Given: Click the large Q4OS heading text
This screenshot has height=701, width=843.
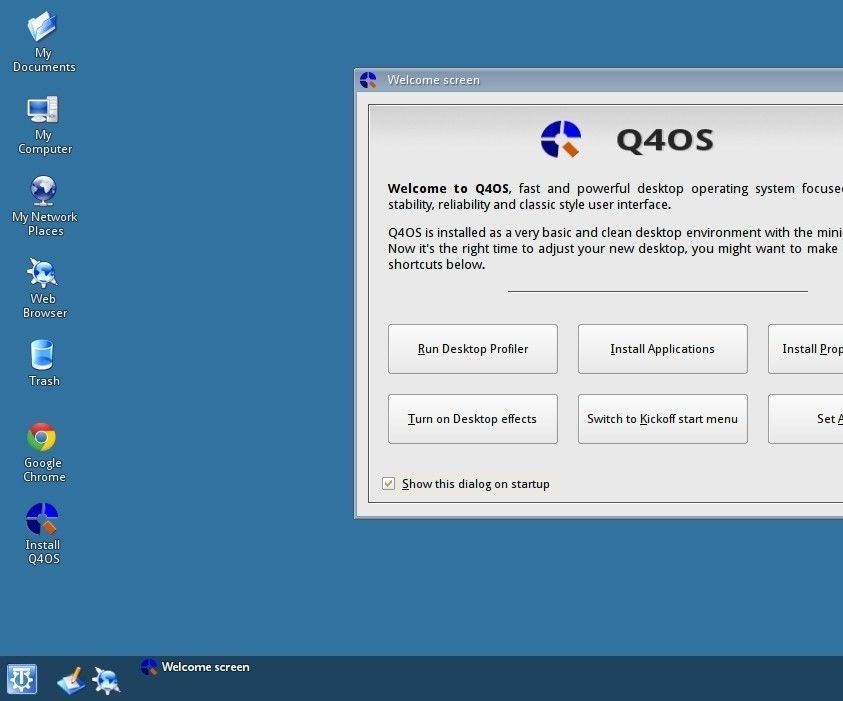Looking at the screenshot, I should pyautogui.click(x=665, y=140).
